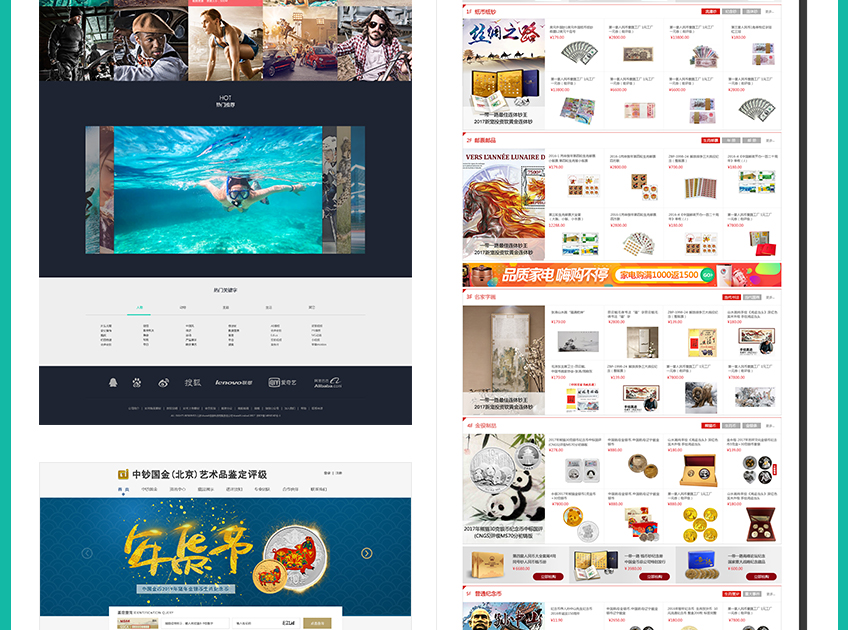
Task: Click the red buy button on gold box promo card
Action: pyautogui.click(x=548, y=576)
